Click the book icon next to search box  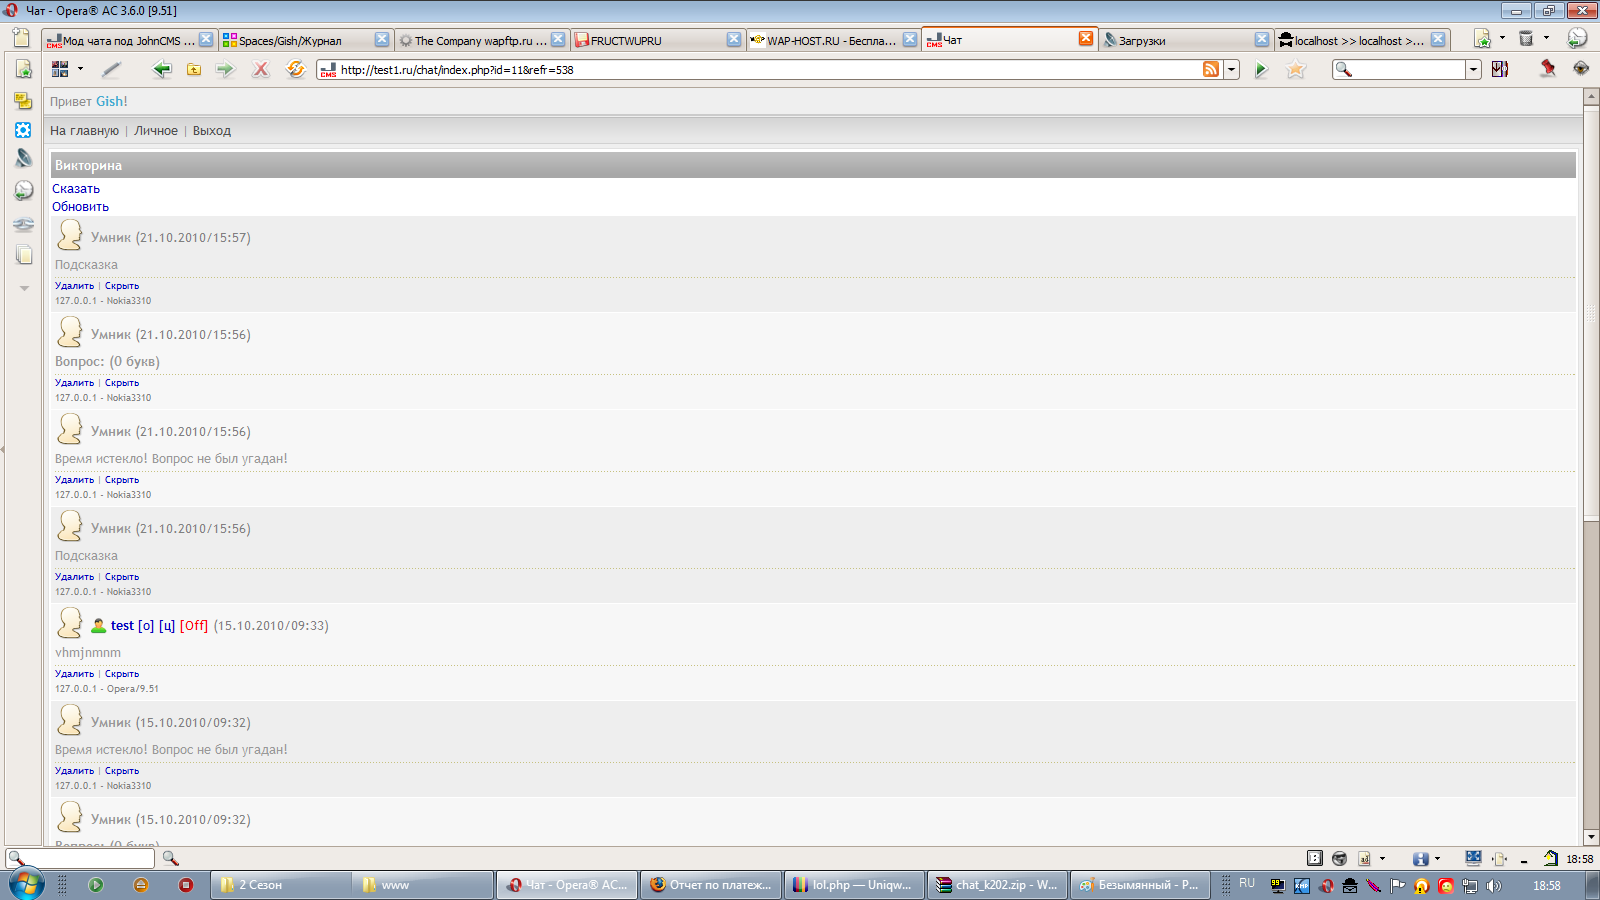pyautogui.click(x=1500, y=69)
